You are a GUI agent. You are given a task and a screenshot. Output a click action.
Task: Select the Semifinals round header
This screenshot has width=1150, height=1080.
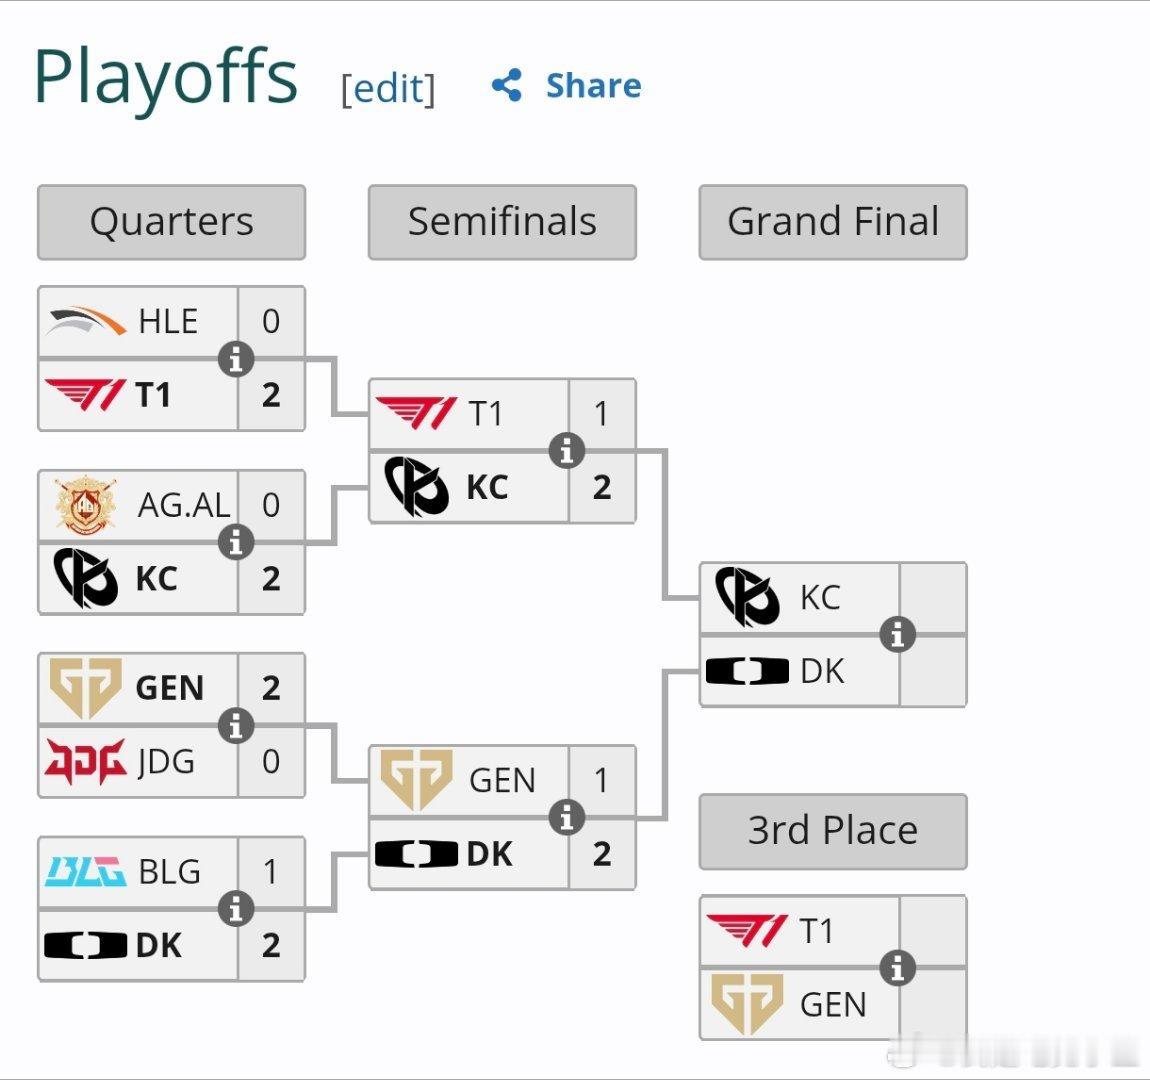pyautogui.click(x=502, y=222)
